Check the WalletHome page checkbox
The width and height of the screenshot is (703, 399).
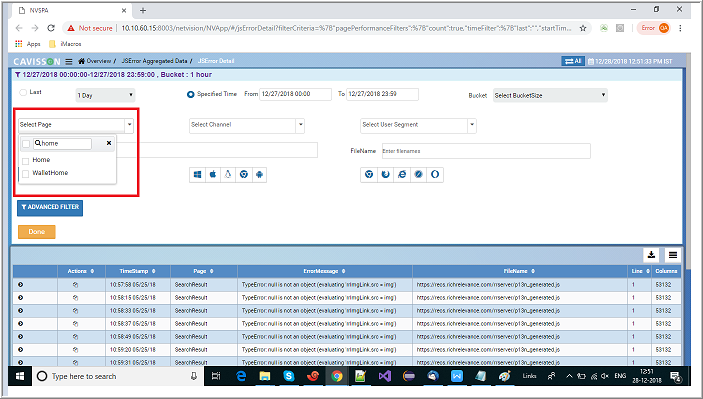(x=26, y=173)
